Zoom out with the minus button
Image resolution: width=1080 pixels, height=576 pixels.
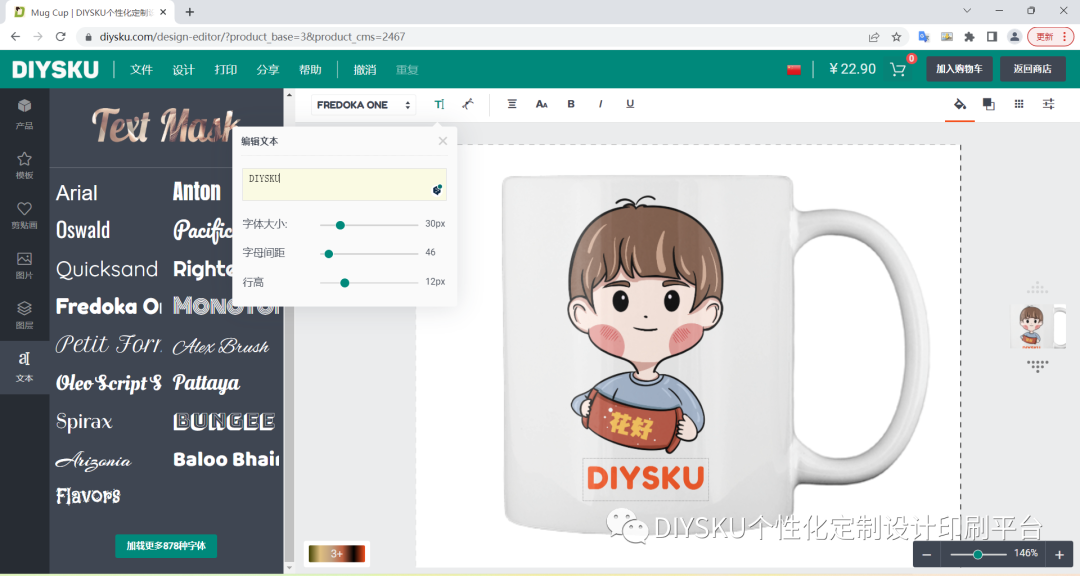(927, 555)
